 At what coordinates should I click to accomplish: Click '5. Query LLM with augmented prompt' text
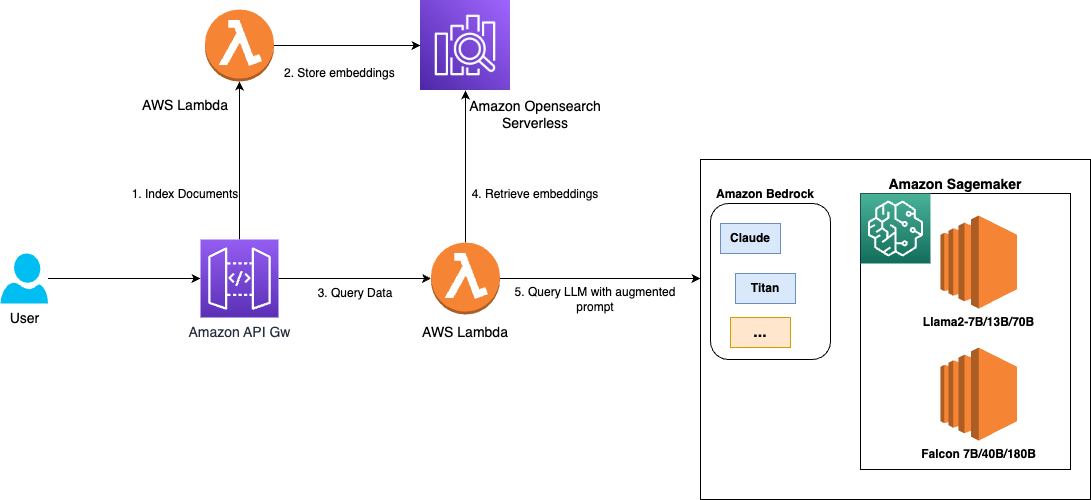pyautogui.click(x=595, y=299)
